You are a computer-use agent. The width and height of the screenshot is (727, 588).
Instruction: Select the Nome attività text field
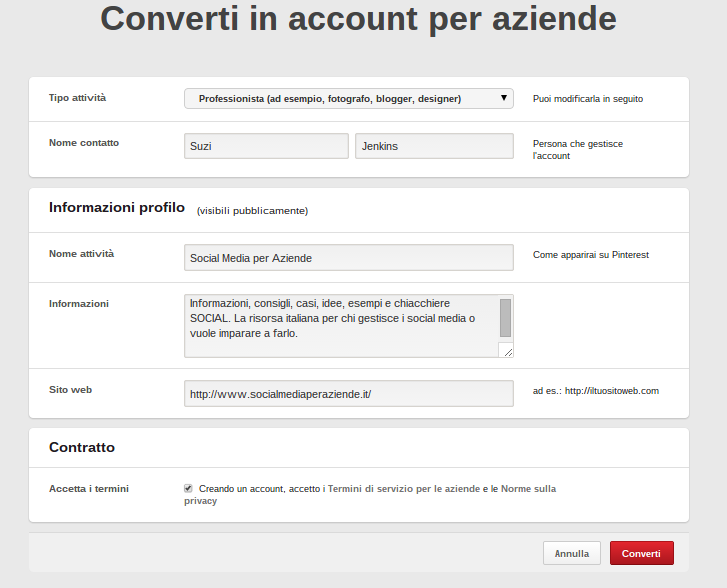pyautogui.click(x=348, y=257)
